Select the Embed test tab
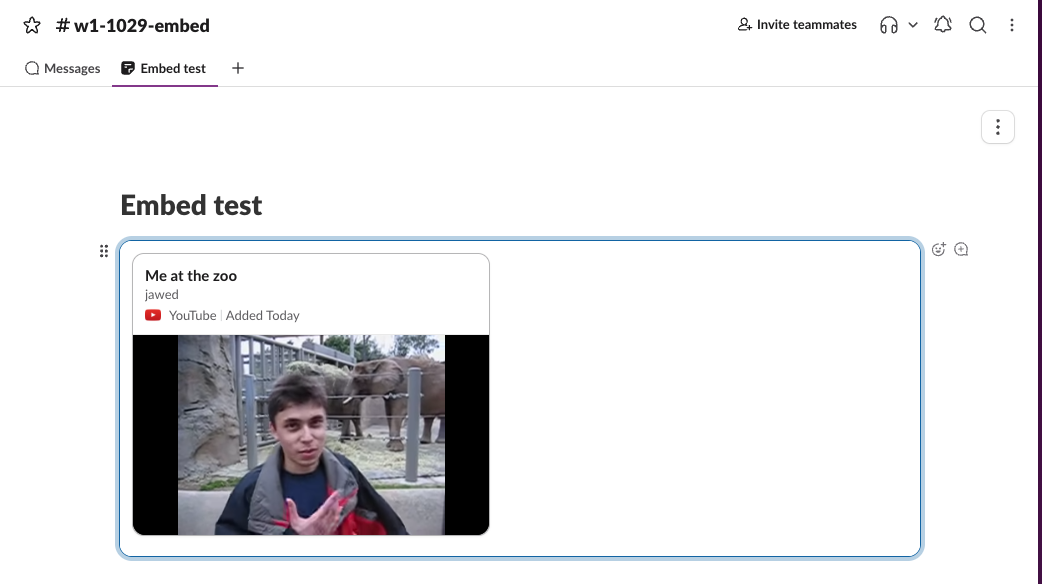Image resolution: width=1042 pixels, height=584 pixels. click(x=164, y=68)
